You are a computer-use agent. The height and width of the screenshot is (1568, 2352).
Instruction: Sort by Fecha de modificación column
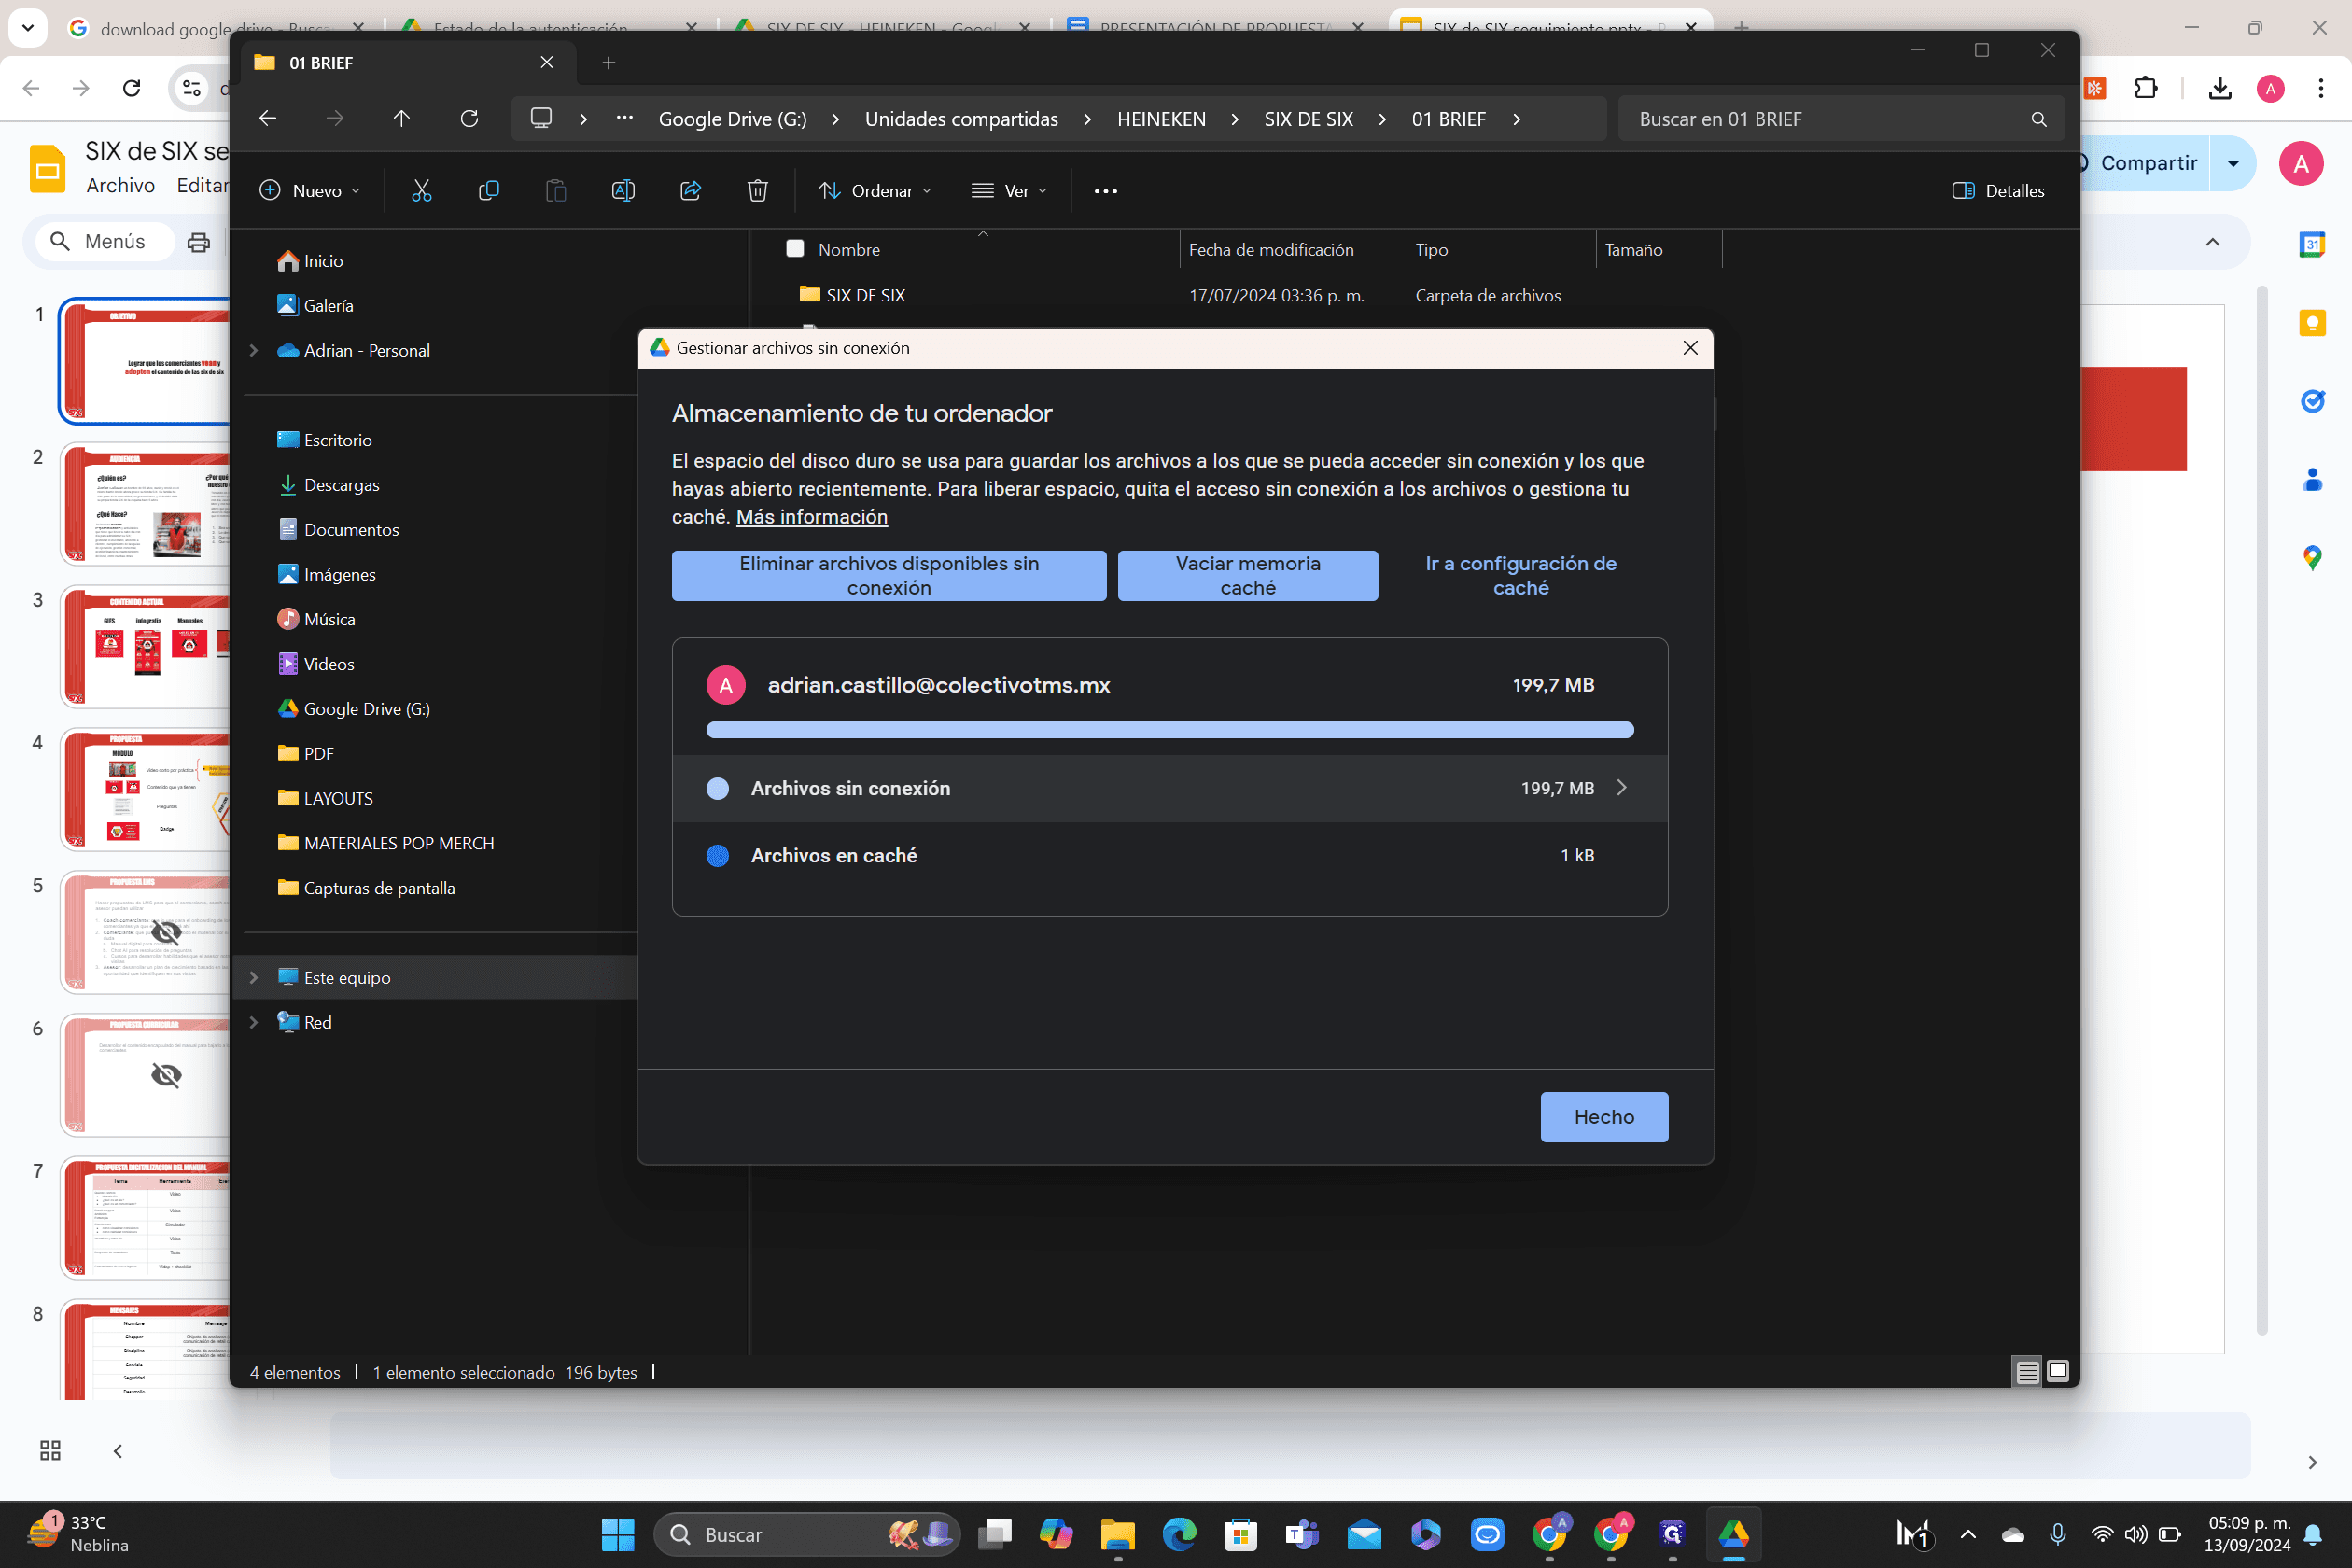click(1271, 249)
